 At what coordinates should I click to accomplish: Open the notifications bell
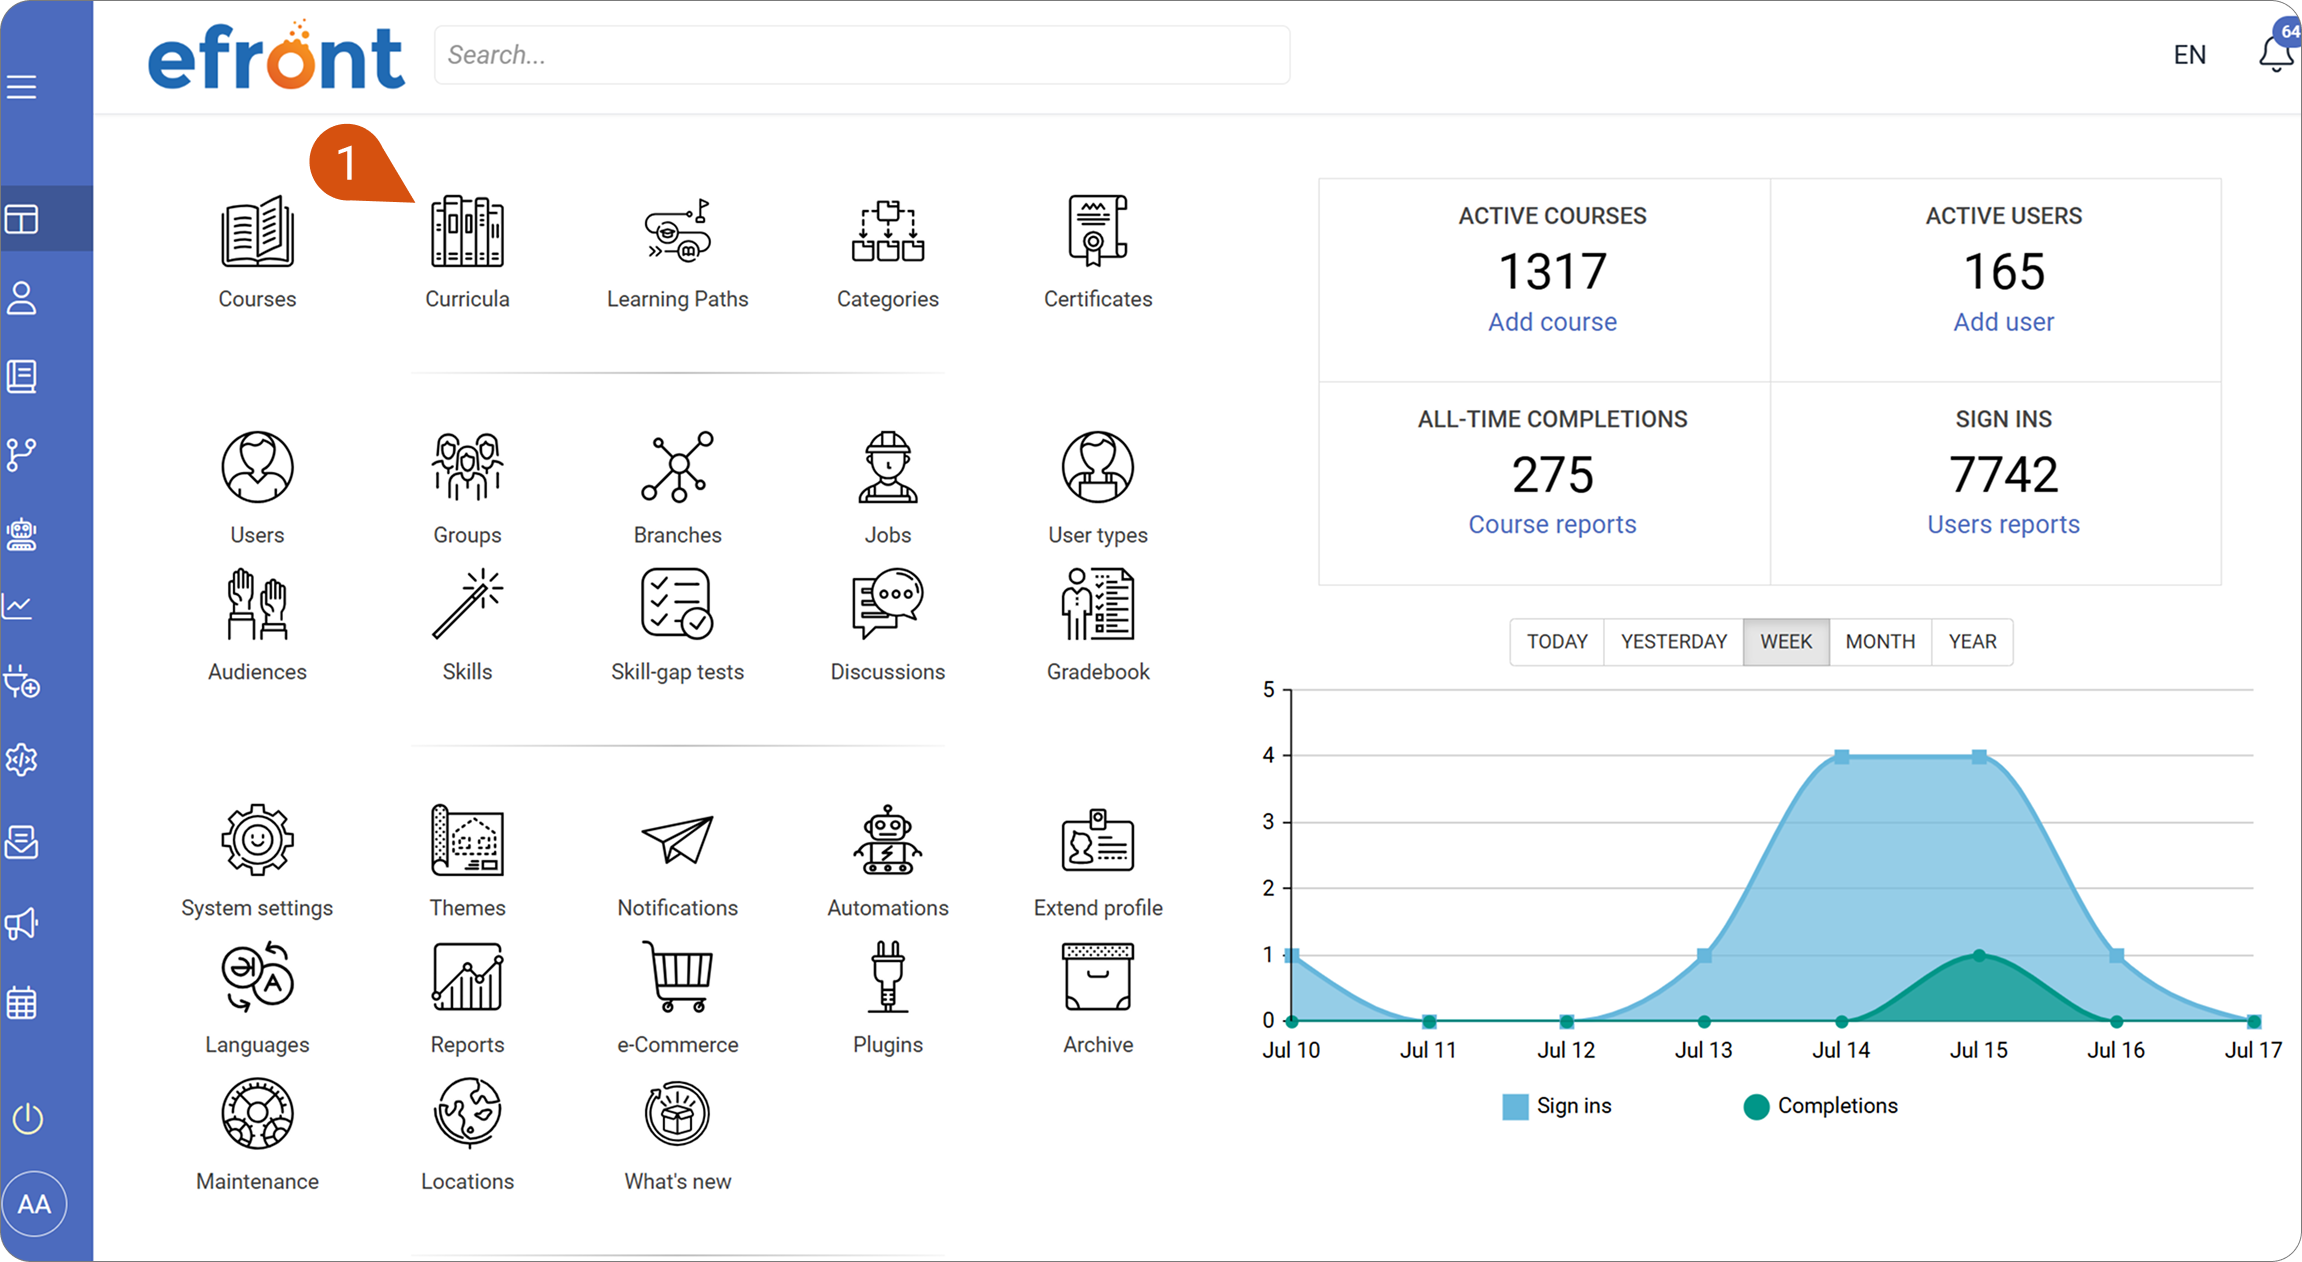click(x=2275, y=53)
